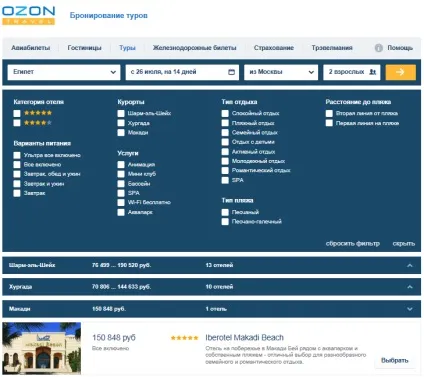This screenshot has width=424, height=377.
Task: Click the Бронирование туров heading
Action: 109,15
